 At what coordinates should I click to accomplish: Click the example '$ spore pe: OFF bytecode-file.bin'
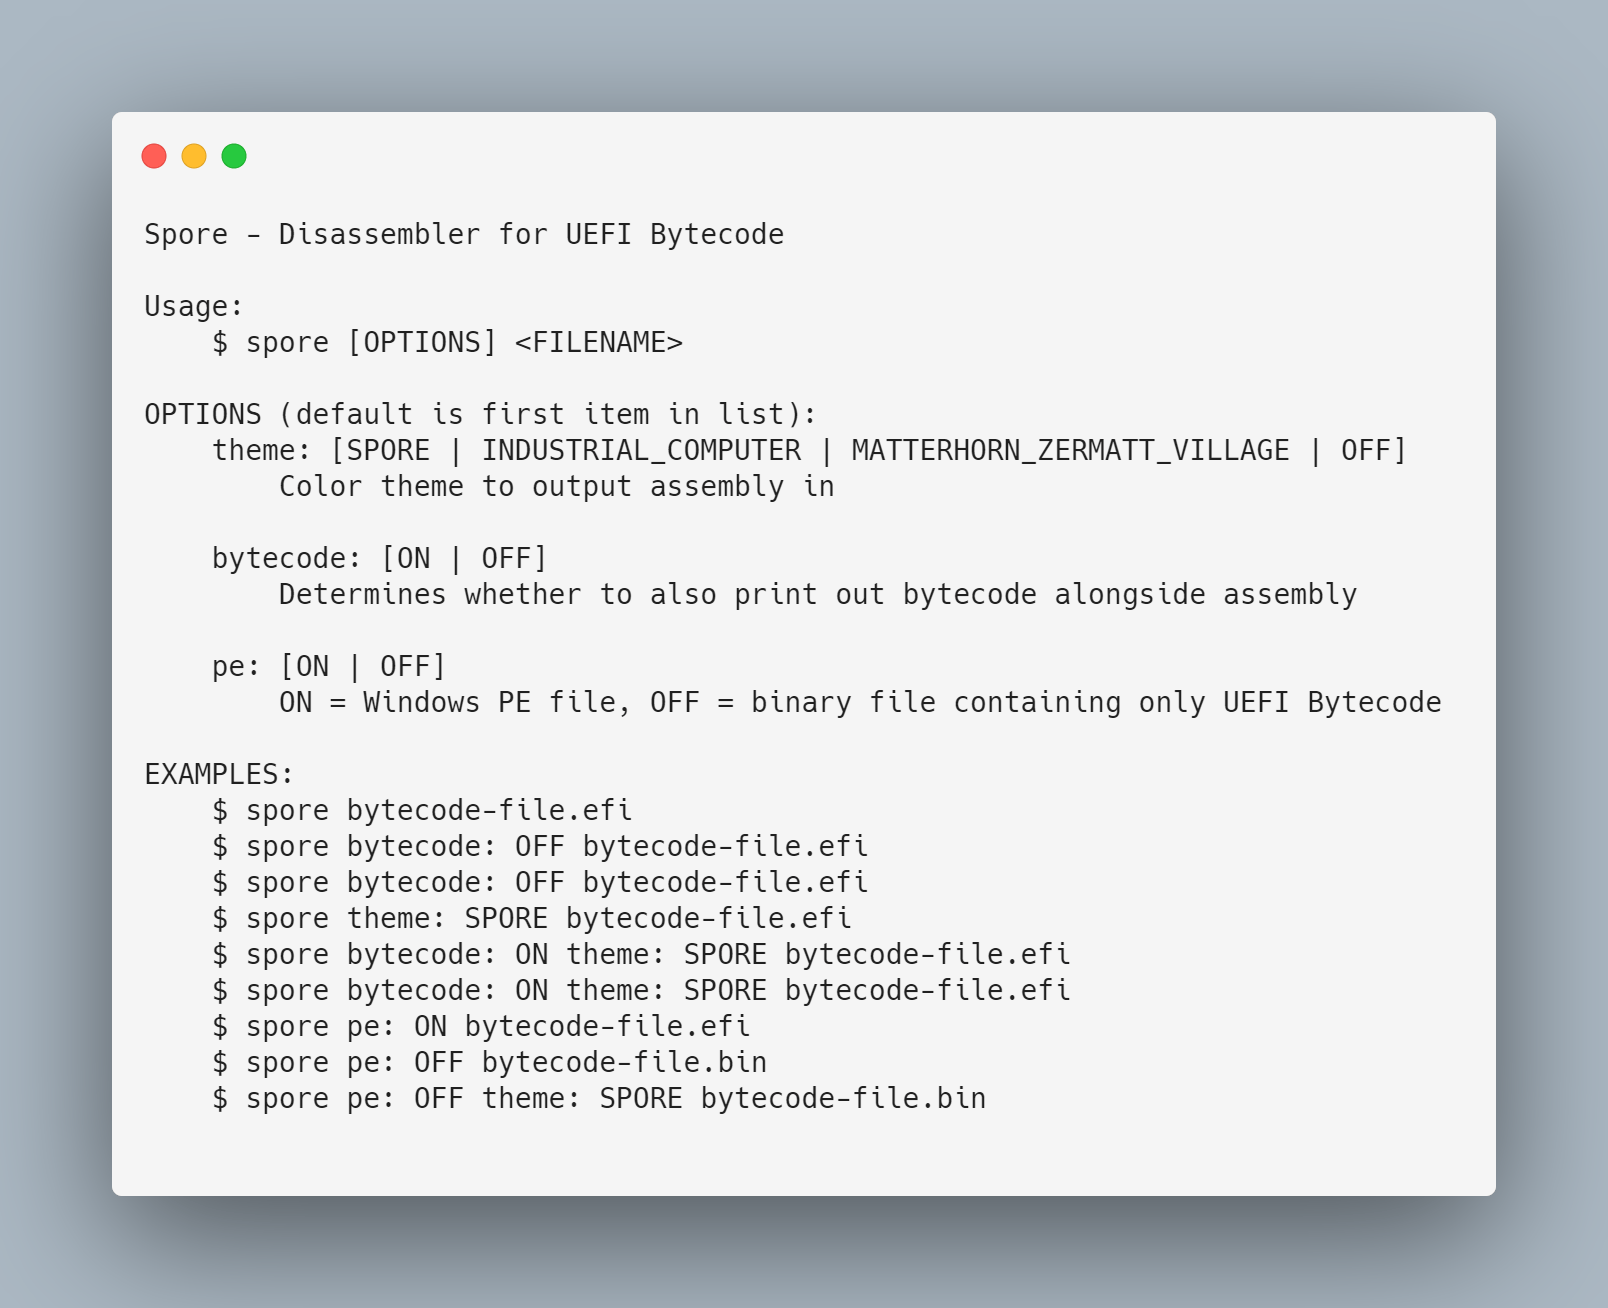[490, 1062]
